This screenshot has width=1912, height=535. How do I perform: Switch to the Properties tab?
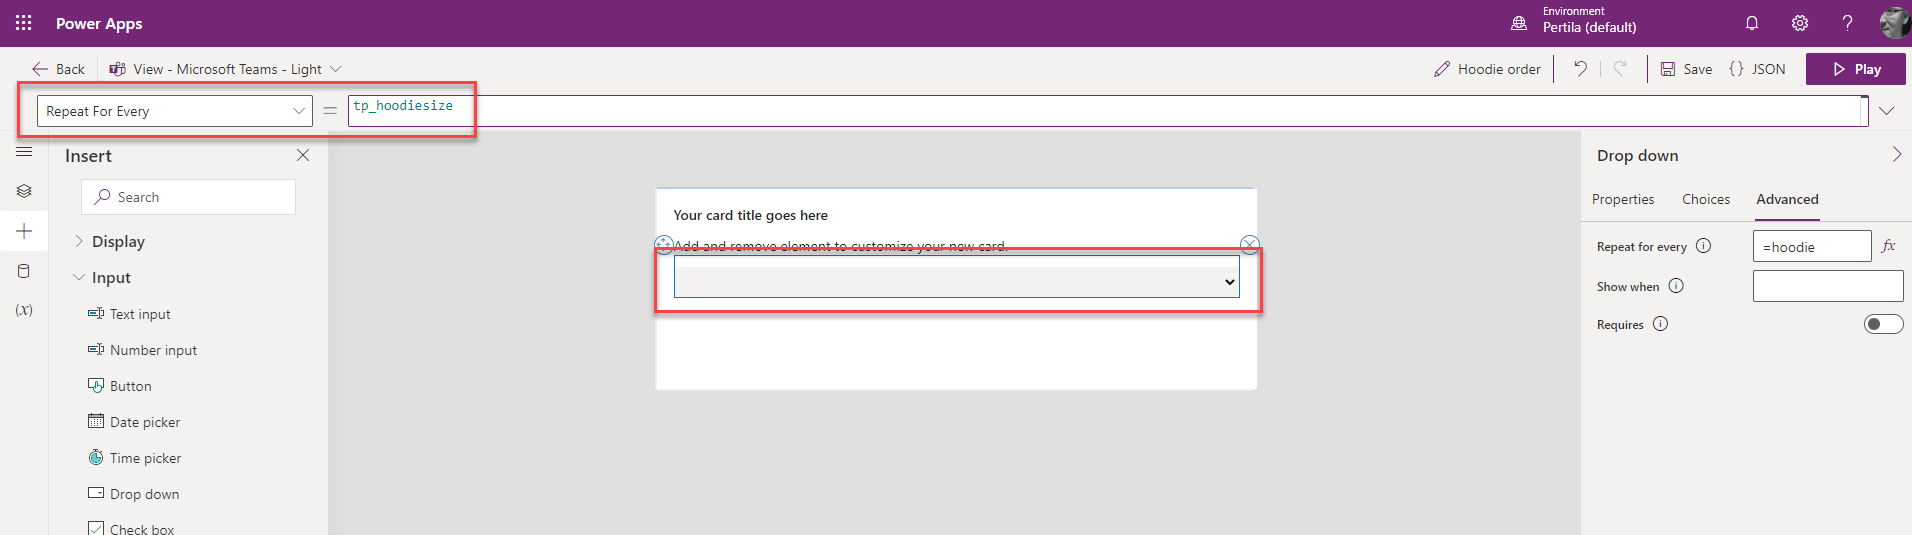coord(1623,199)
